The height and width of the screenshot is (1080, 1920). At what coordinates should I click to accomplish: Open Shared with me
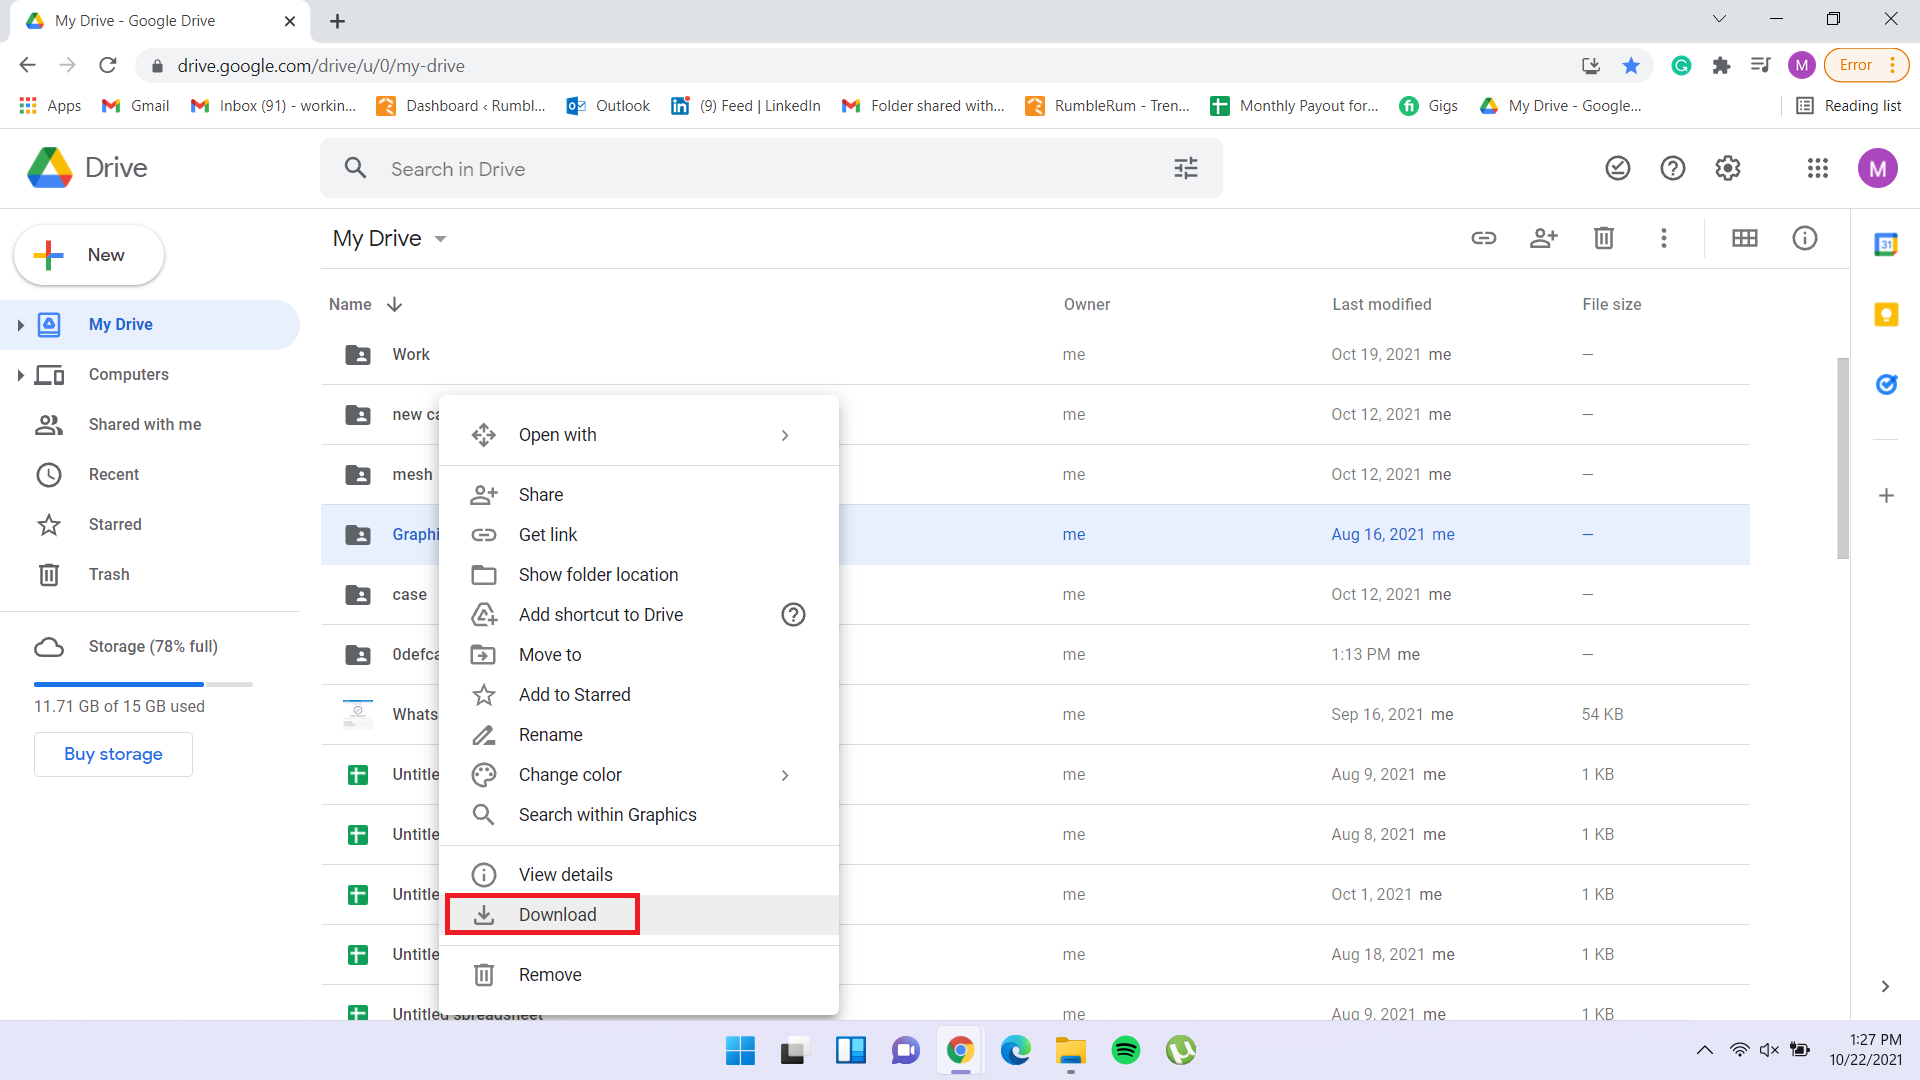(150, 425)
